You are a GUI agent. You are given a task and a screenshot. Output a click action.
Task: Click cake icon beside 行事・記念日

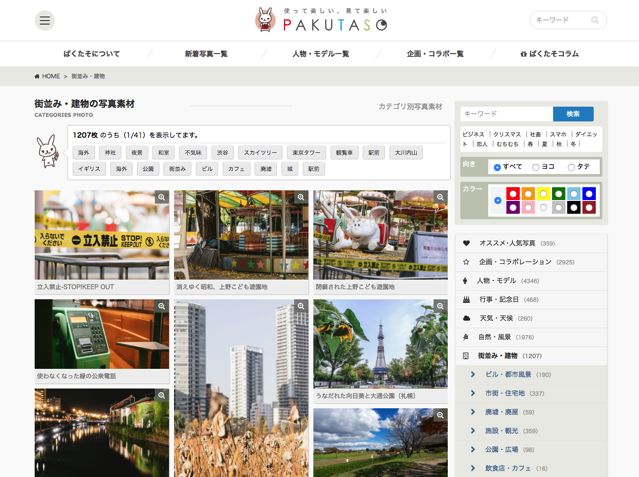466,300
